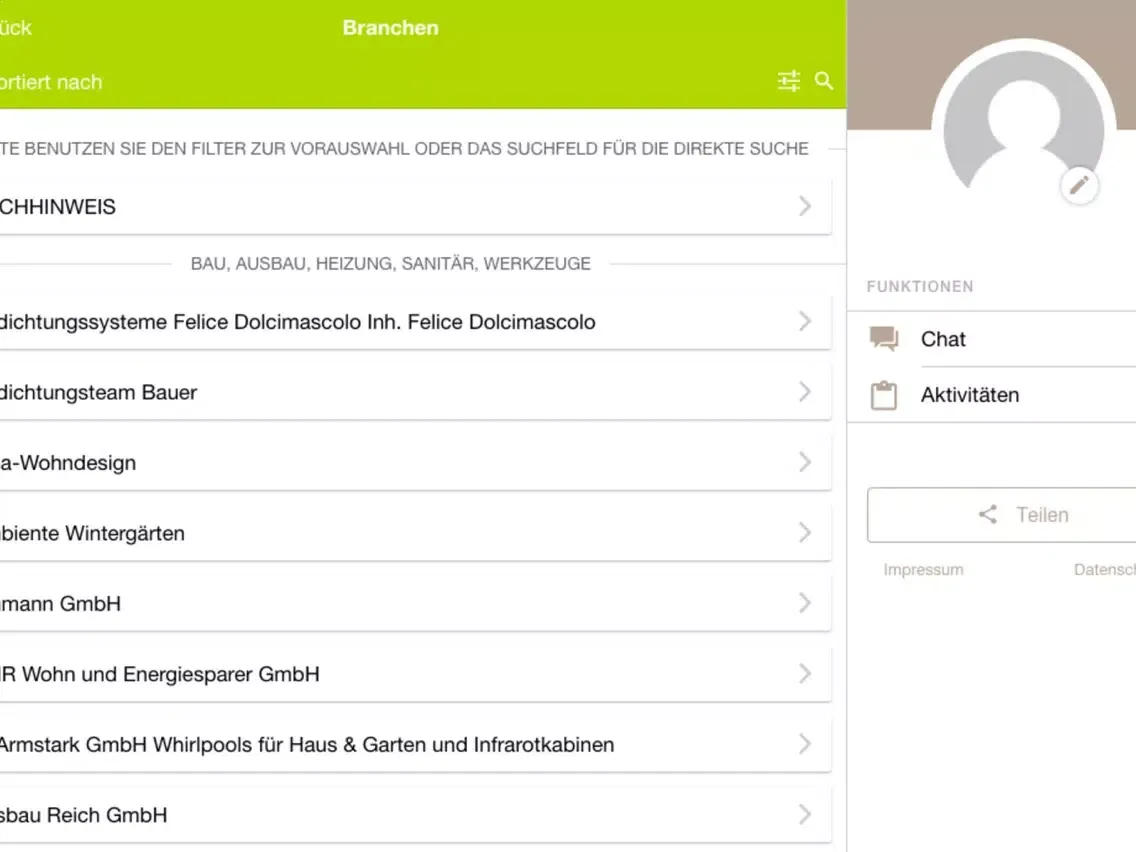
Task: Click the search magnifier icon
Action: pos(824,80)
